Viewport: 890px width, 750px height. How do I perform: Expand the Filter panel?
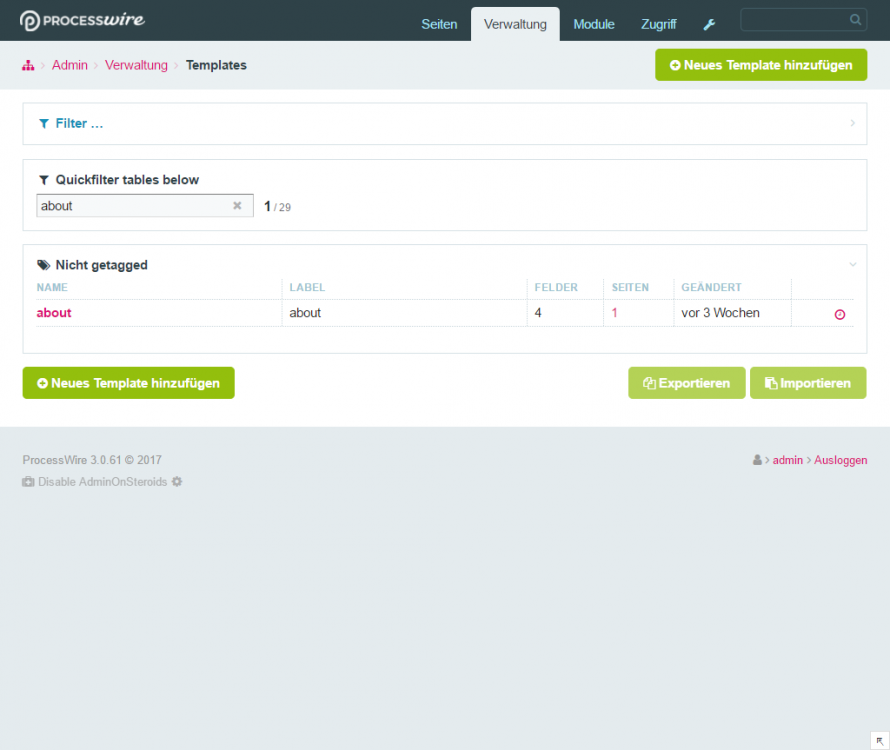pyautogui.click(x=80, y=124)
